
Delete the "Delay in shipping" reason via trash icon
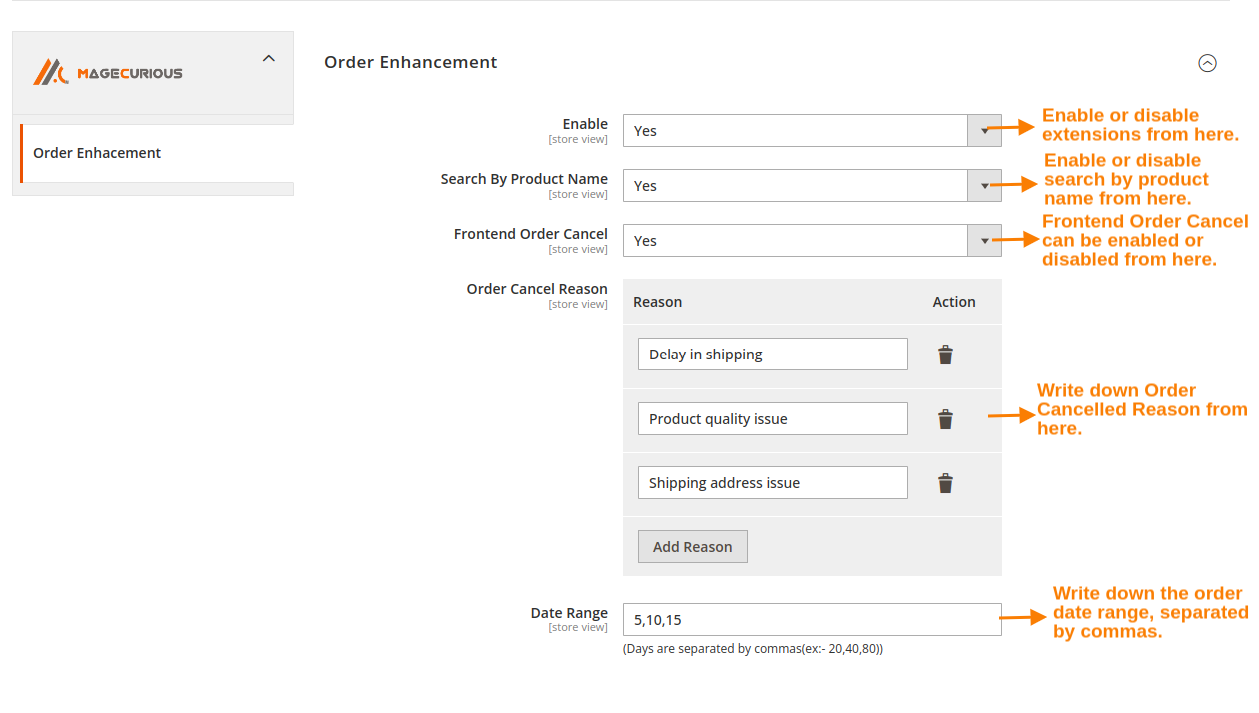[945, 353]
